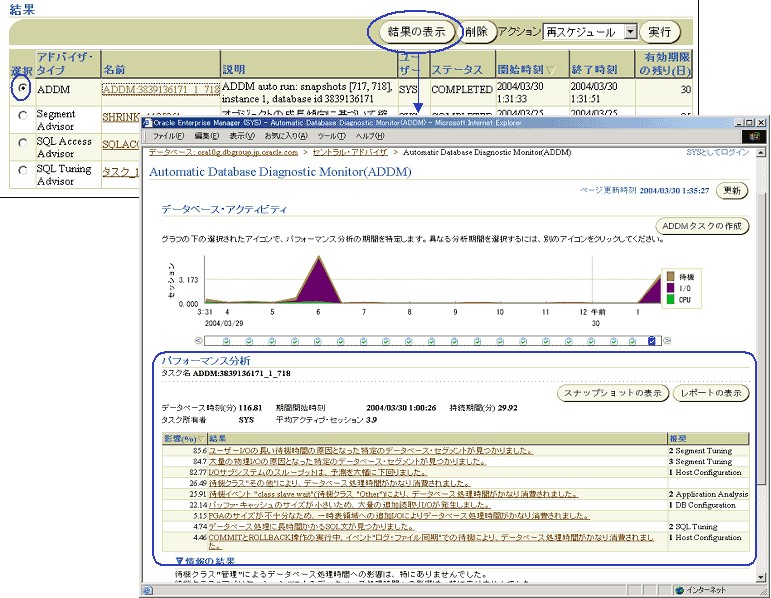Click the sort arrow on 開始時刻 column
Screen dimensions: 771x598
click(551, 71)
